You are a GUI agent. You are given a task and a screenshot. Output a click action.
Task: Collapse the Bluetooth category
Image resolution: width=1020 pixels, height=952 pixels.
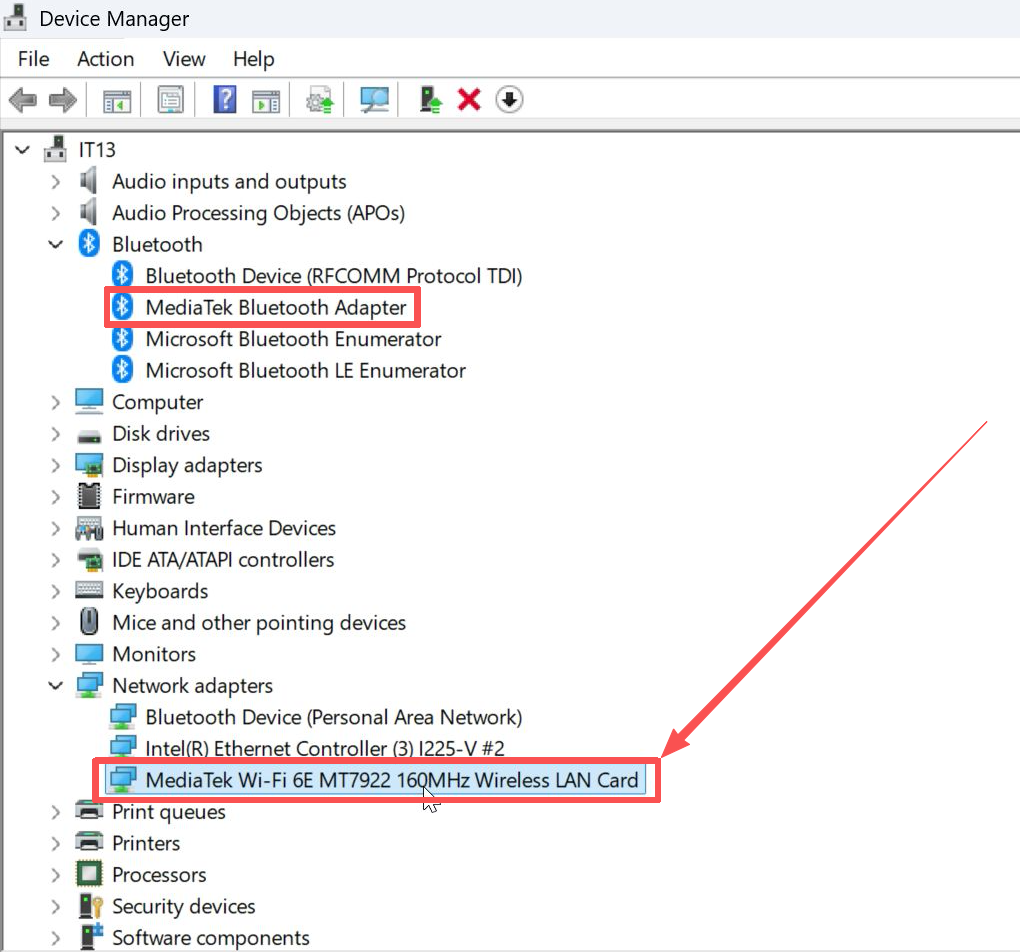click(x=56, y=245)
